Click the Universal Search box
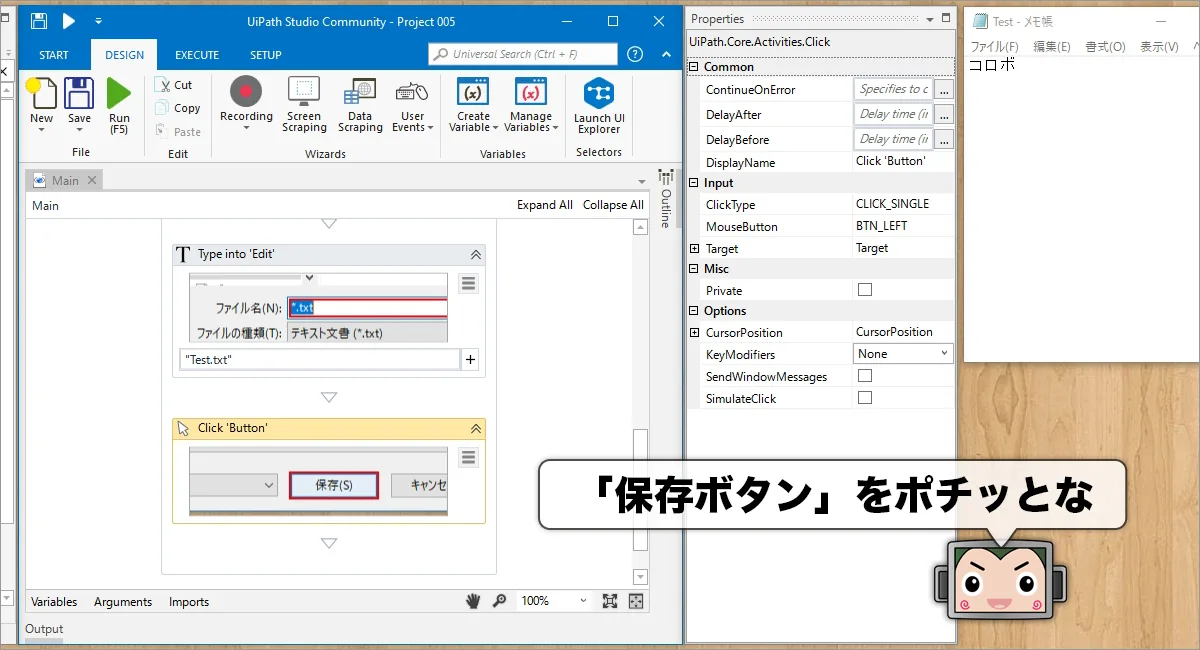1200x650 pixels. (x=523, y=54)
